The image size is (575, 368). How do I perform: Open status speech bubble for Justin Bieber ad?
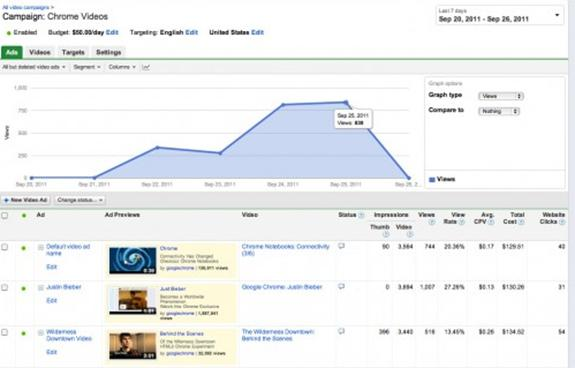point(341,286)
